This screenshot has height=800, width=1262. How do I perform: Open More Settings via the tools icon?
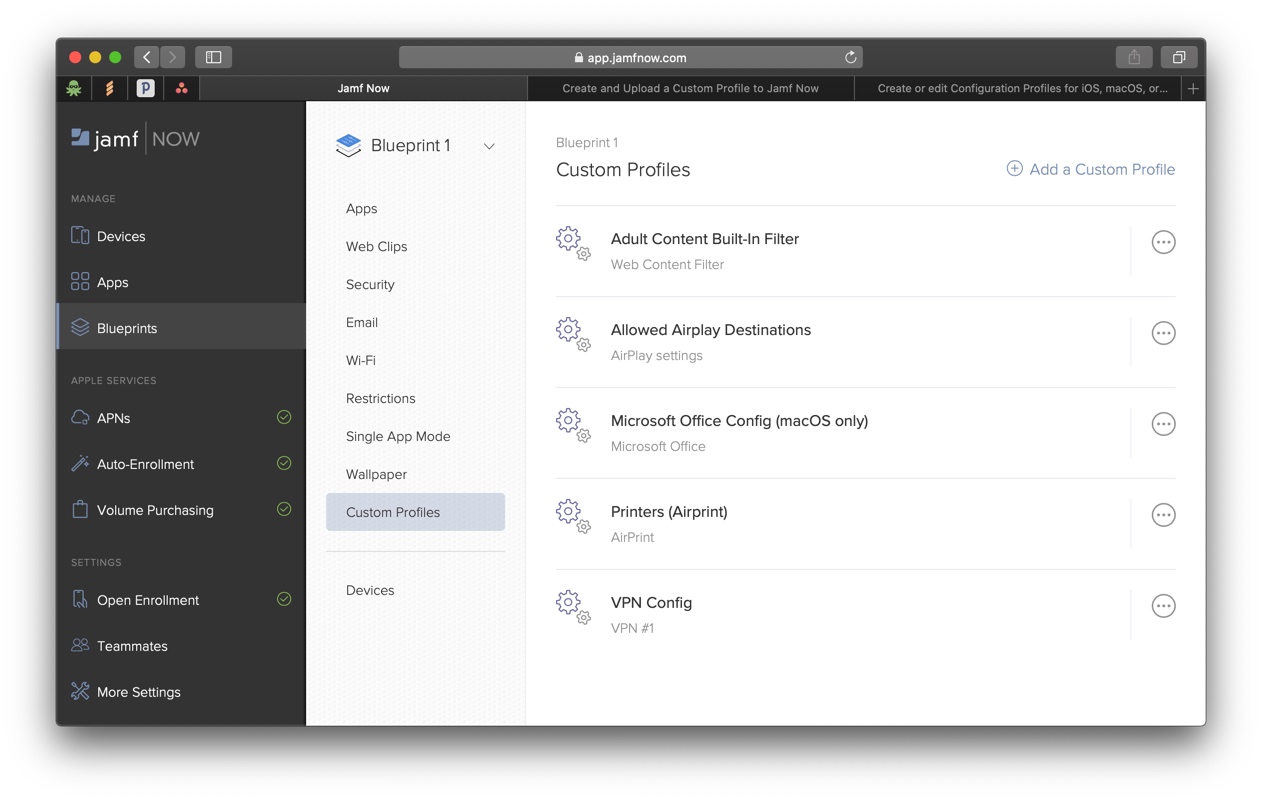79,691
